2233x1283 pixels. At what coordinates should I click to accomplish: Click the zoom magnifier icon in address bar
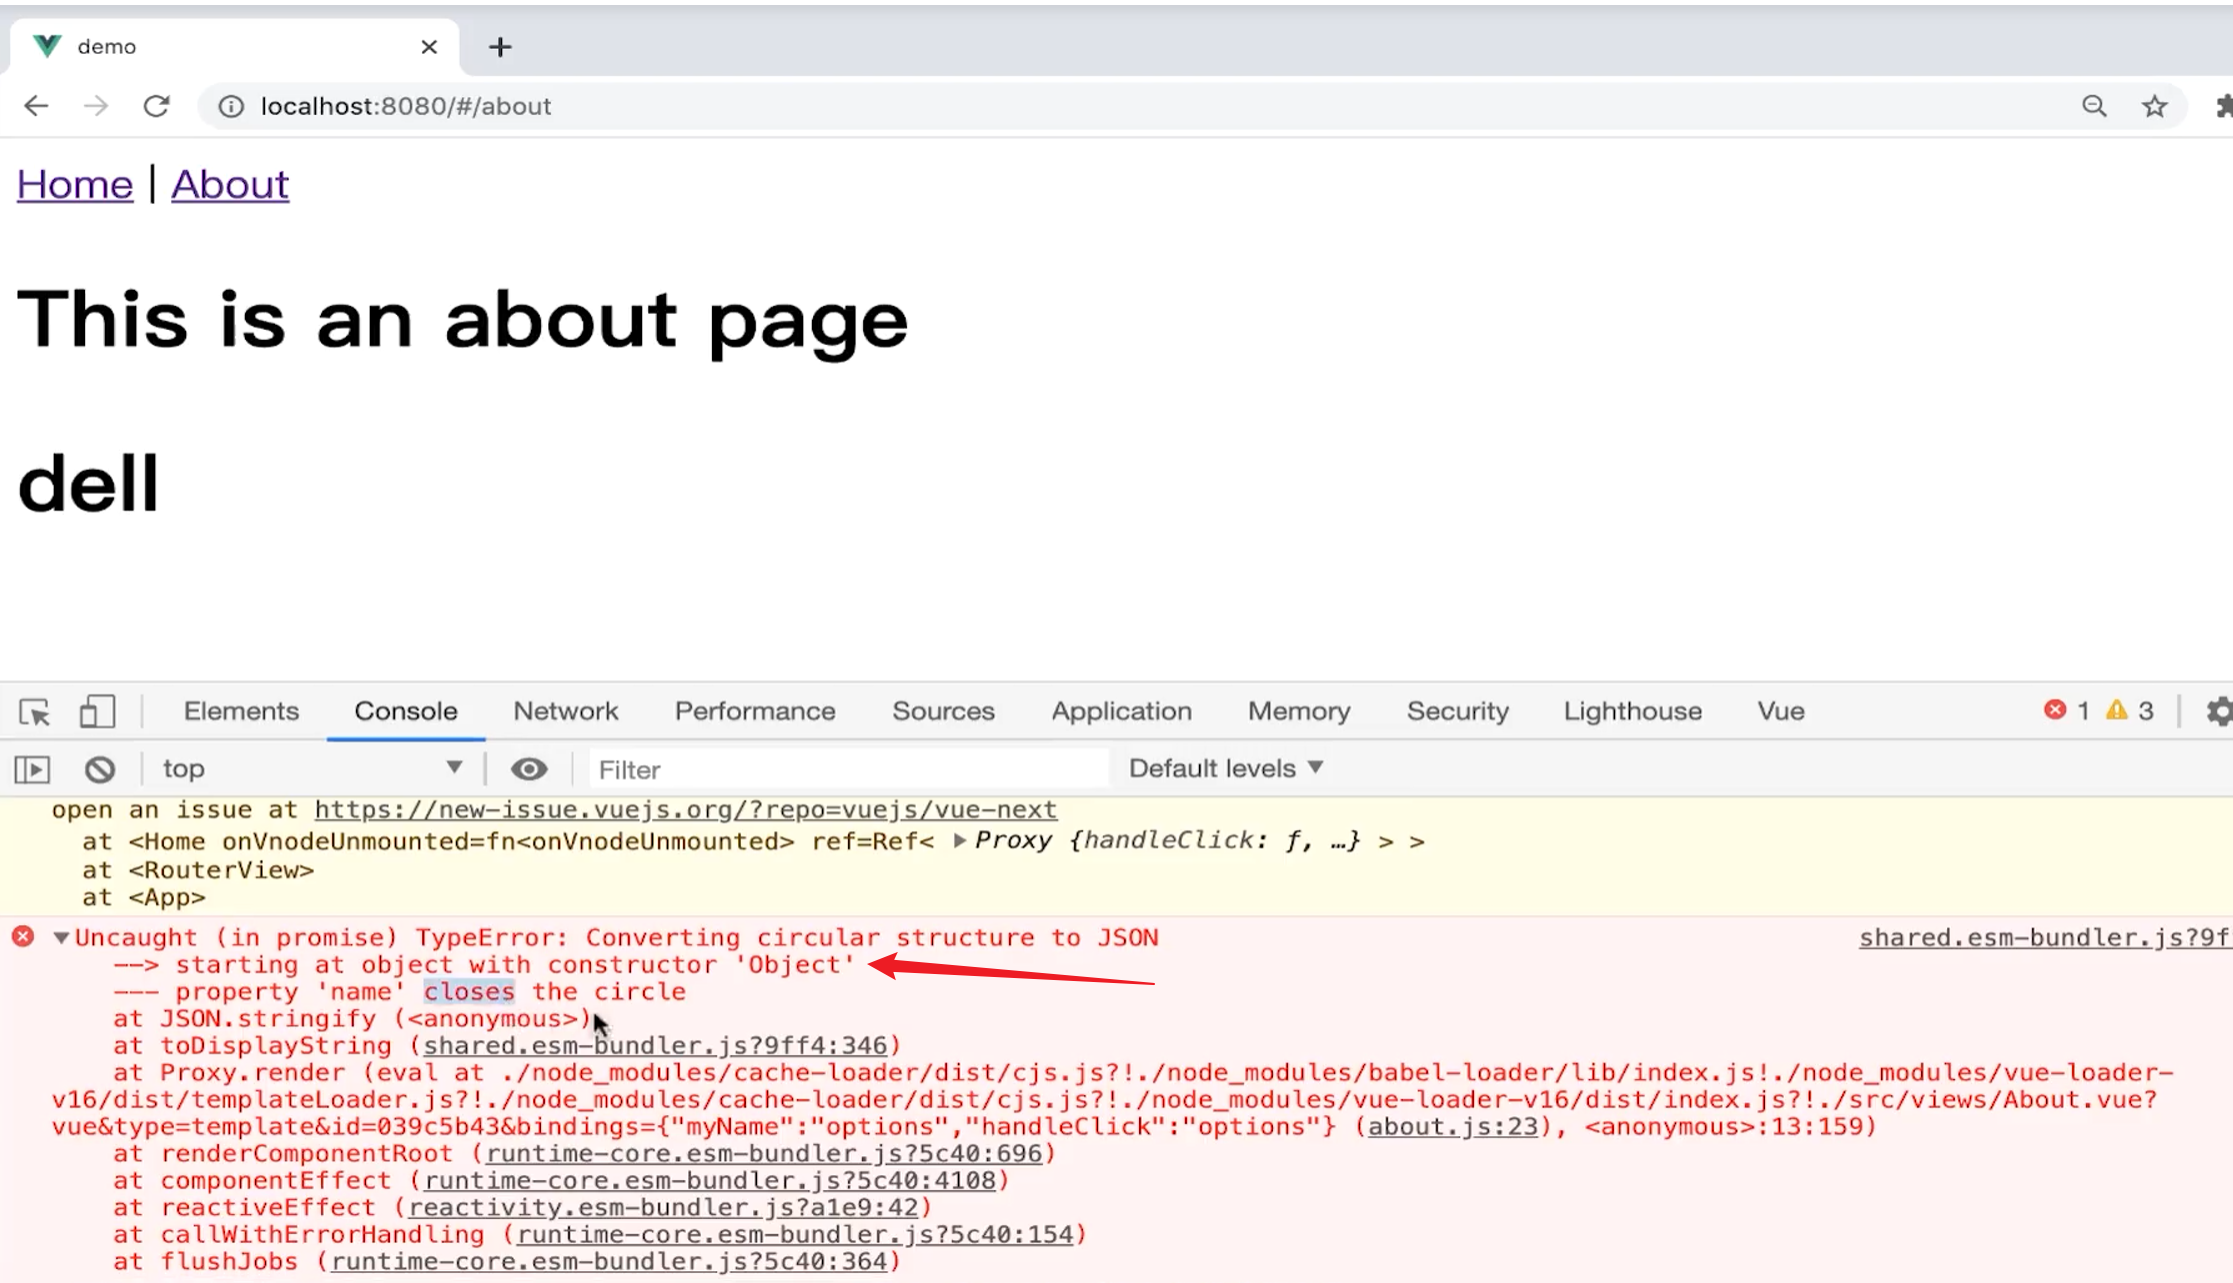click(x=2094, y=106)
